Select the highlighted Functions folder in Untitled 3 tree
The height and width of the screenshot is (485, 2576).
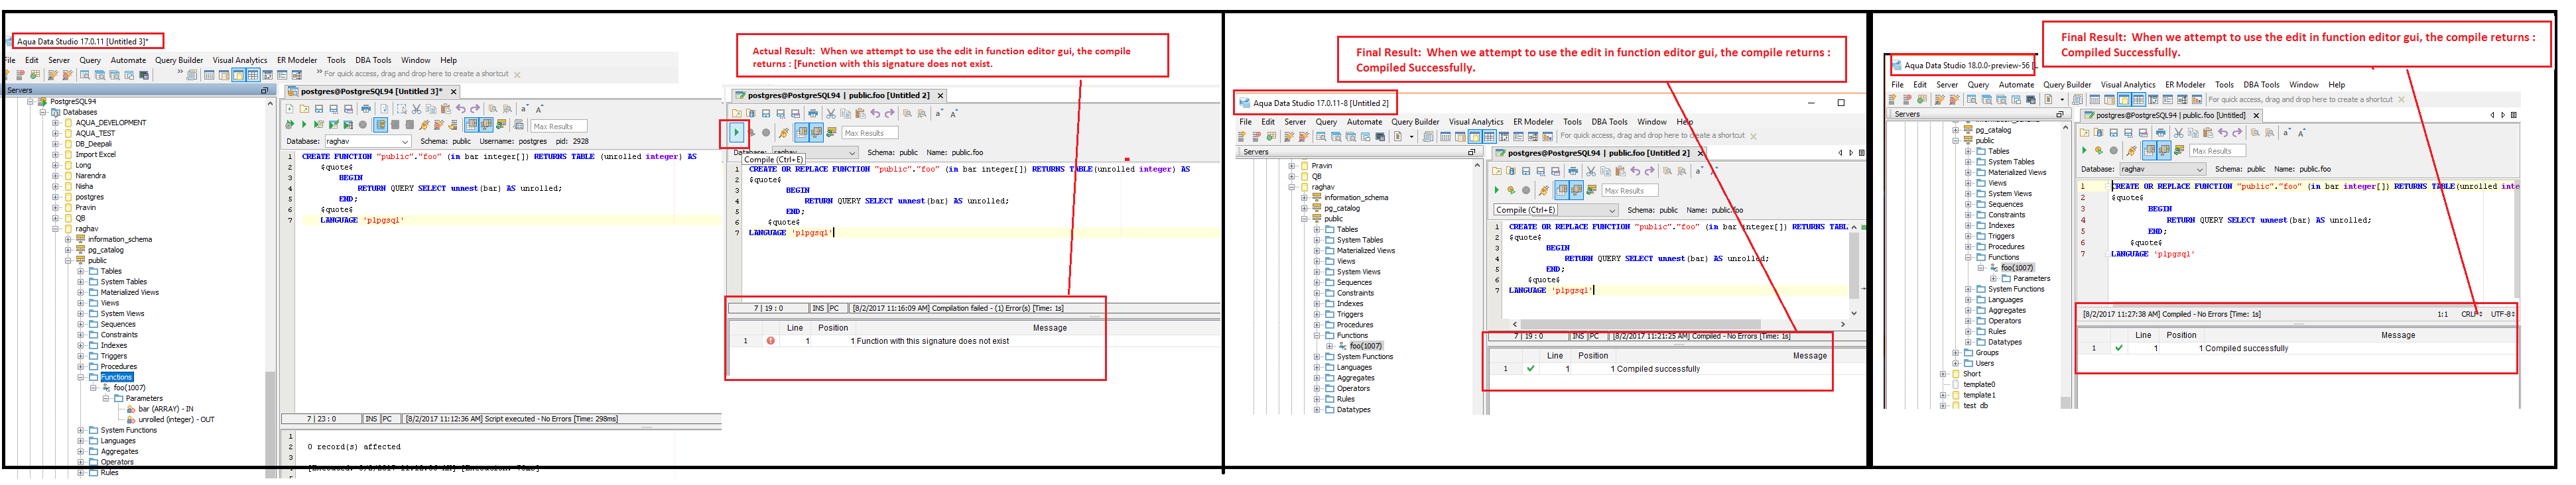point(116,378)
